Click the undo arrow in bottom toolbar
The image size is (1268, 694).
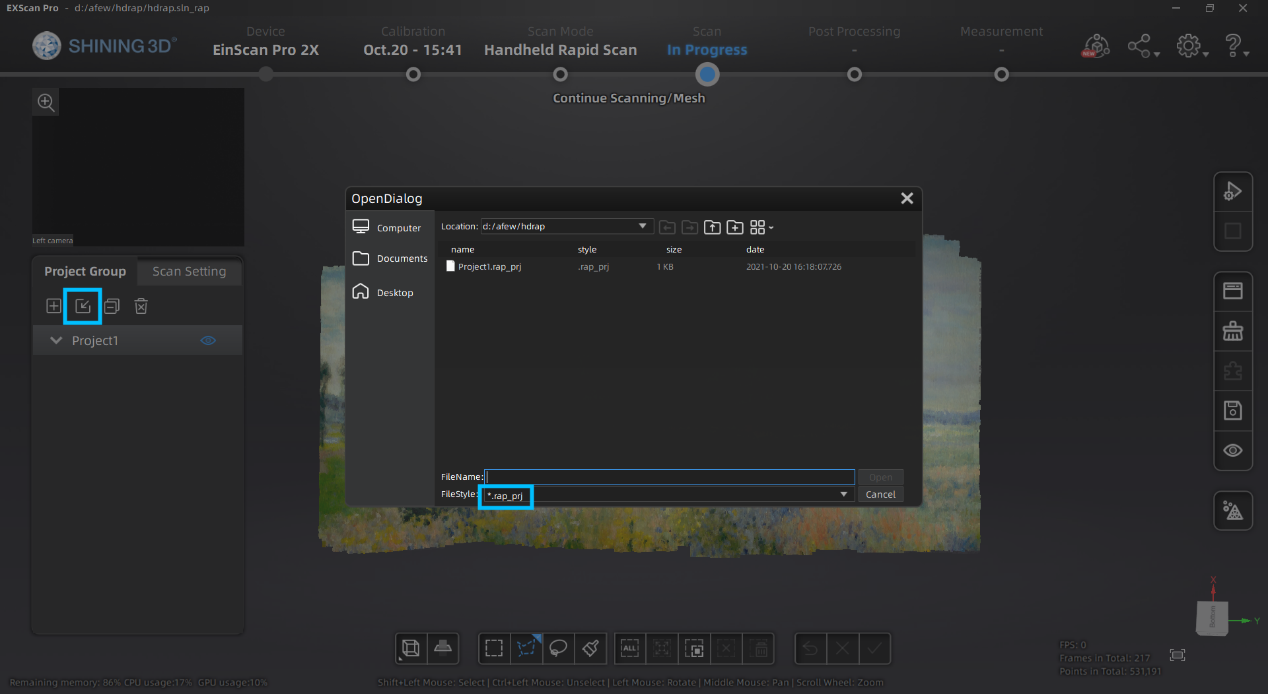(x=811, y=648)
